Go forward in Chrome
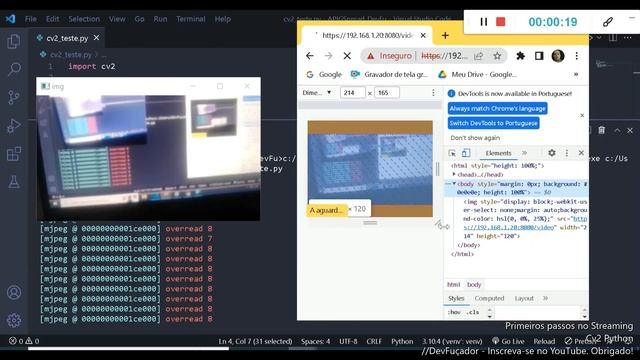Image resolution: width=640 pixels, height=360 pixels. coord(329,56)
